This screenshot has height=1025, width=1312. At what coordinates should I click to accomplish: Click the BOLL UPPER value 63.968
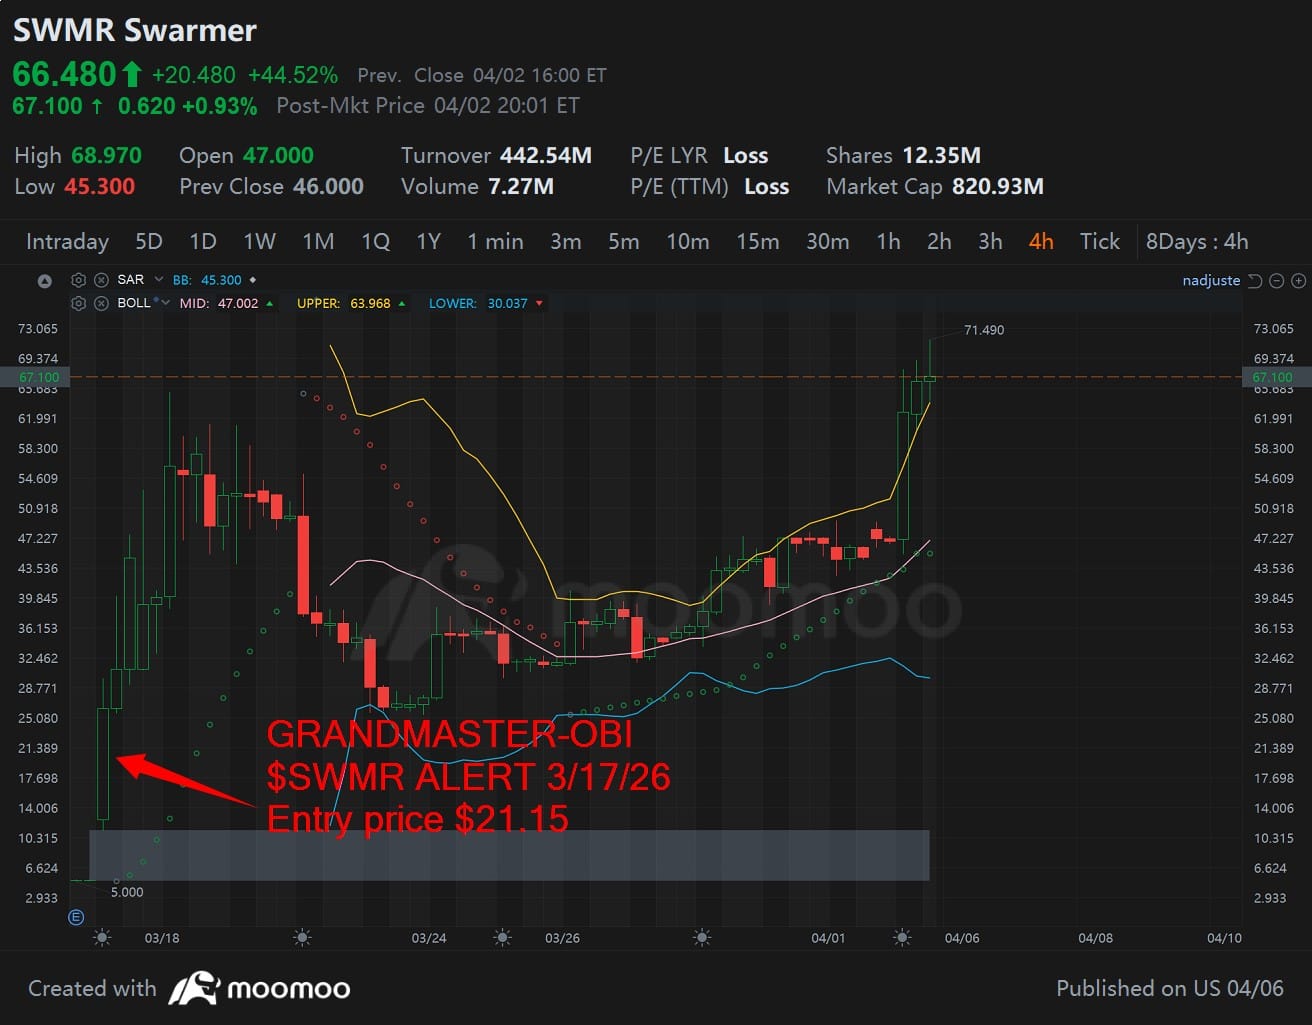point(370,303)
